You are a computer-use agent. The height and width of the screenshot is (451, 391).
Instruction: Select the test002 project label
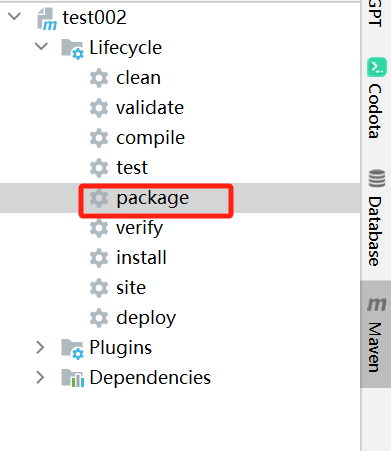click(95, 18)
